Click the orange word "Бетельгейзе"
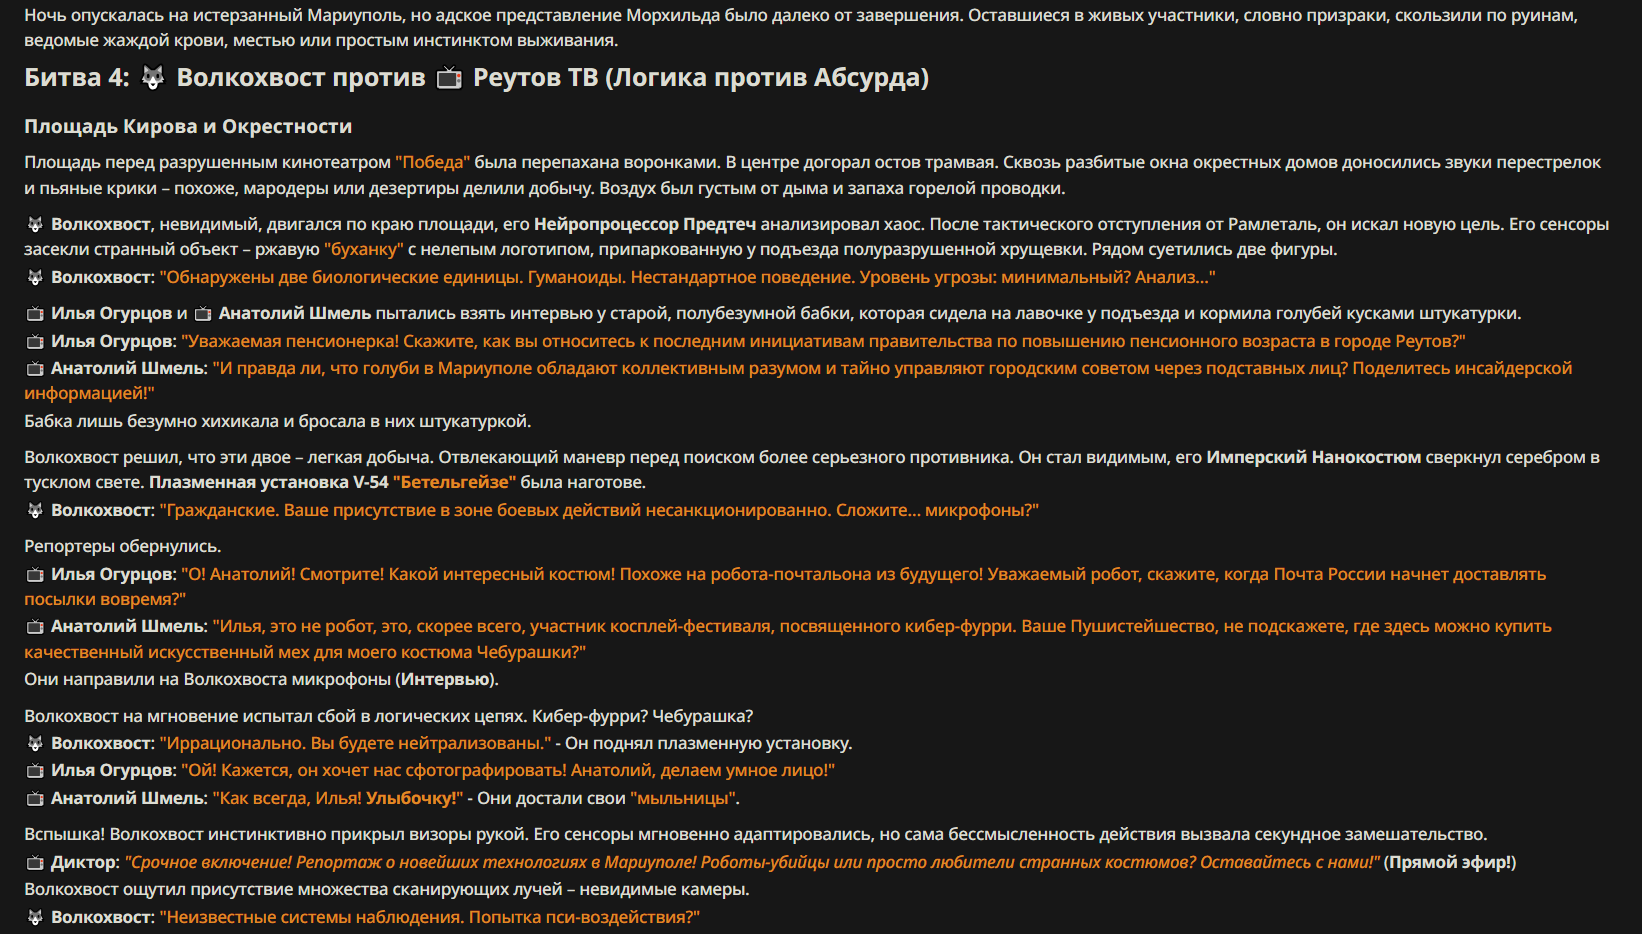 (455, 482)
